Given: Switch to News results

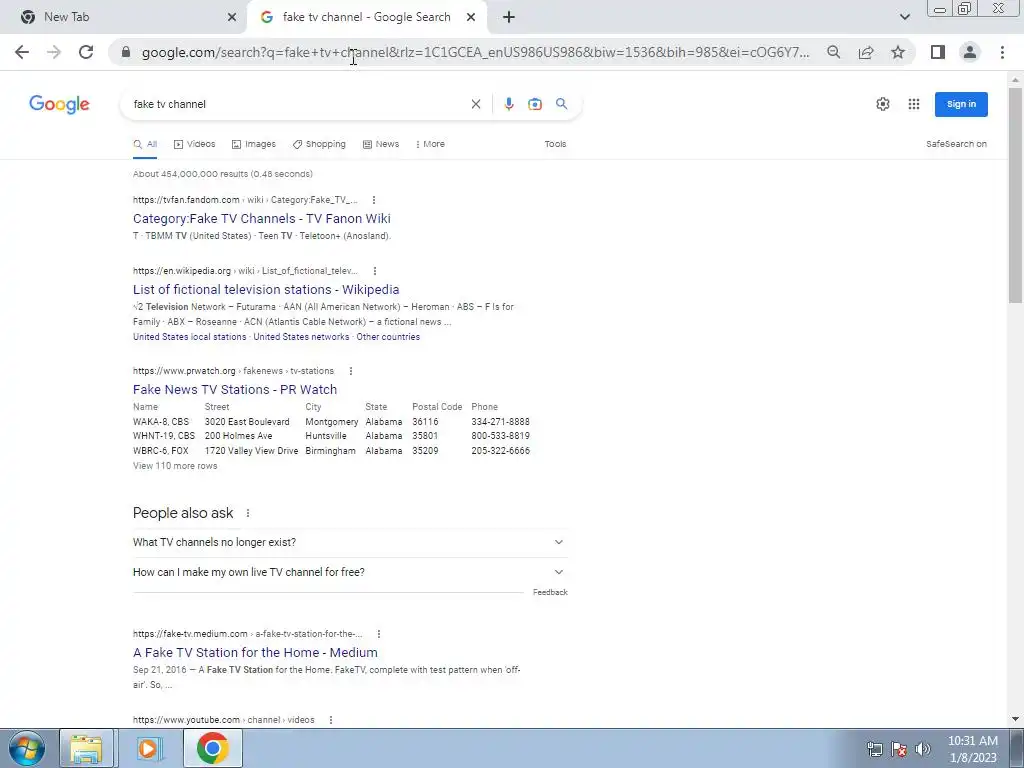Looking at the screenshot, I should coord(381,144).
